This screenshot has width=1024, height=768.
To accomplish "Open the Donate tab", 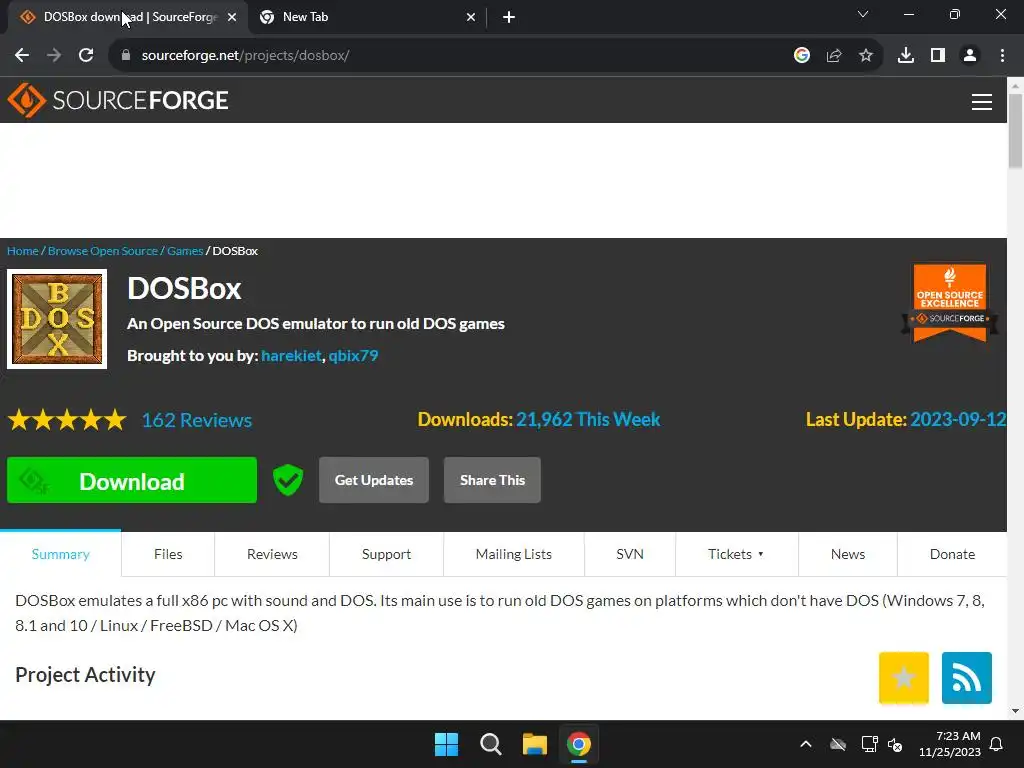I will point(952,554).
